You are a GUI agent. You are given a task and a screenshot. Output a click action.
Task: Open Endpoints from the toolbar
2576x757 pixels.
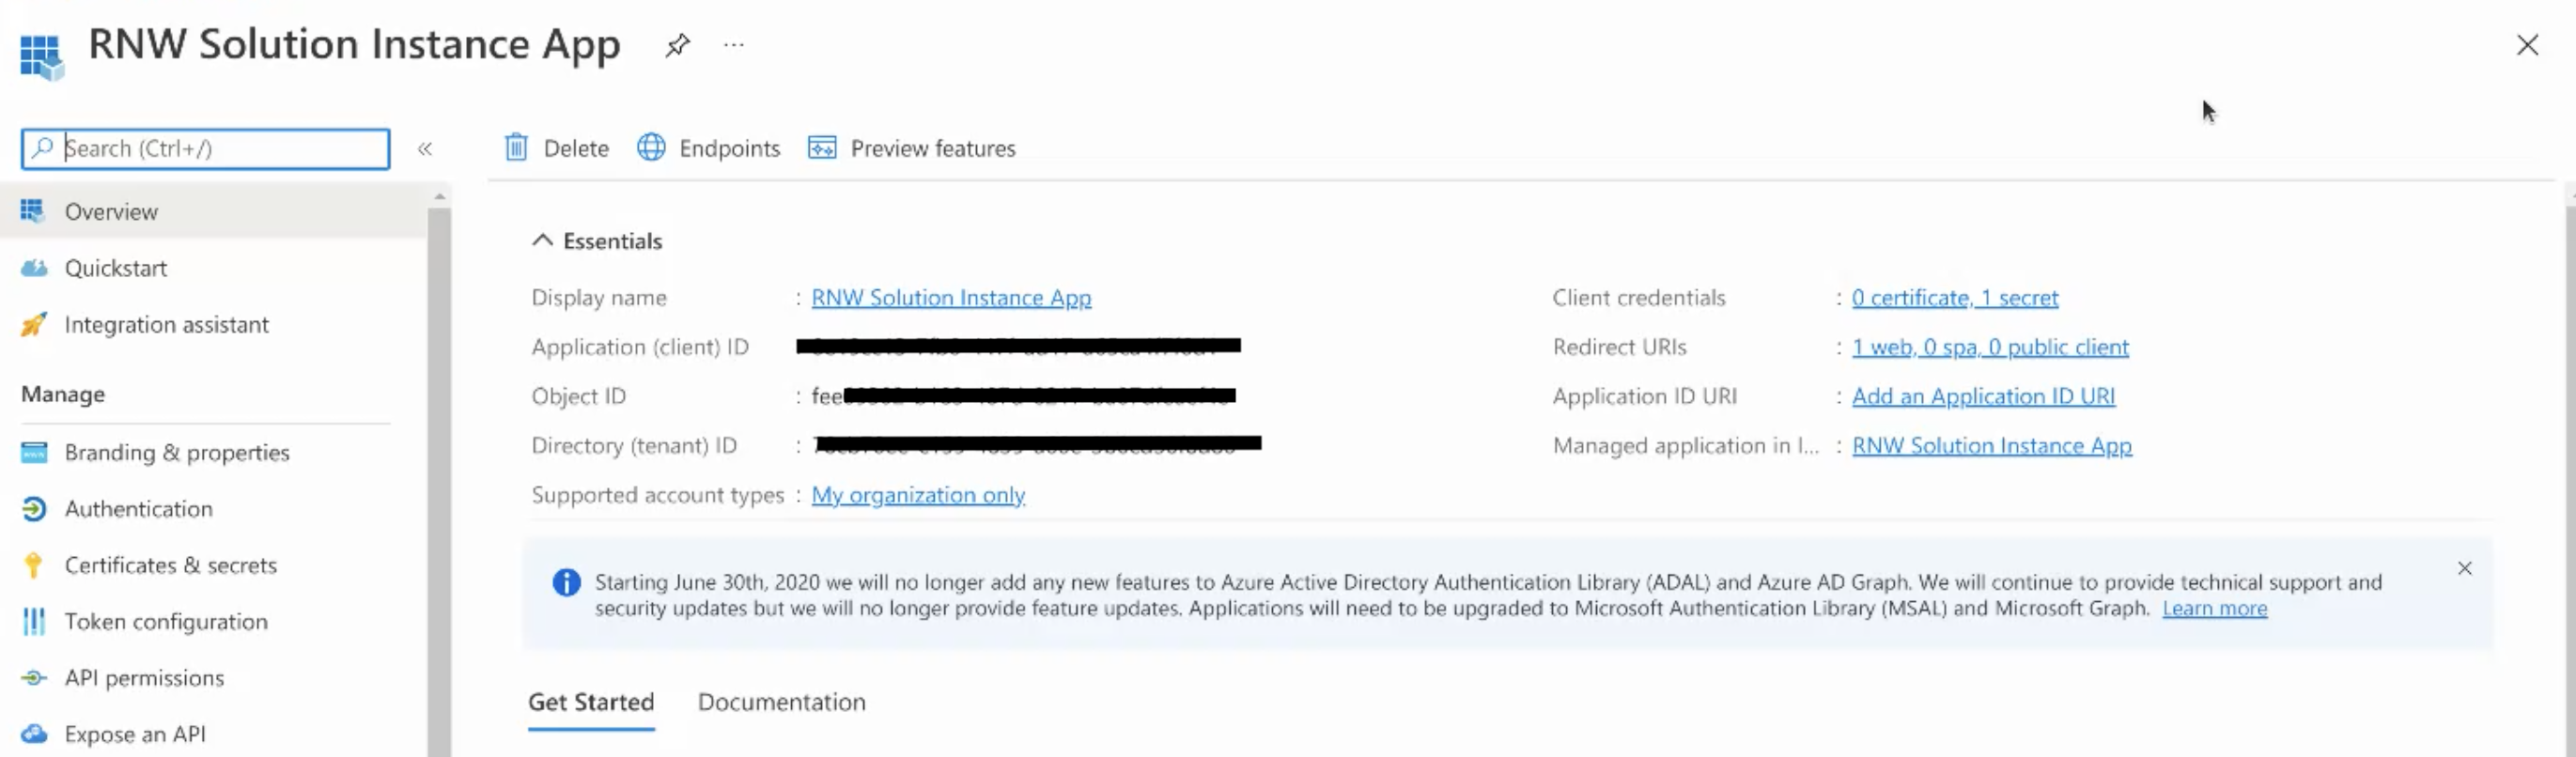click(708, 148)
